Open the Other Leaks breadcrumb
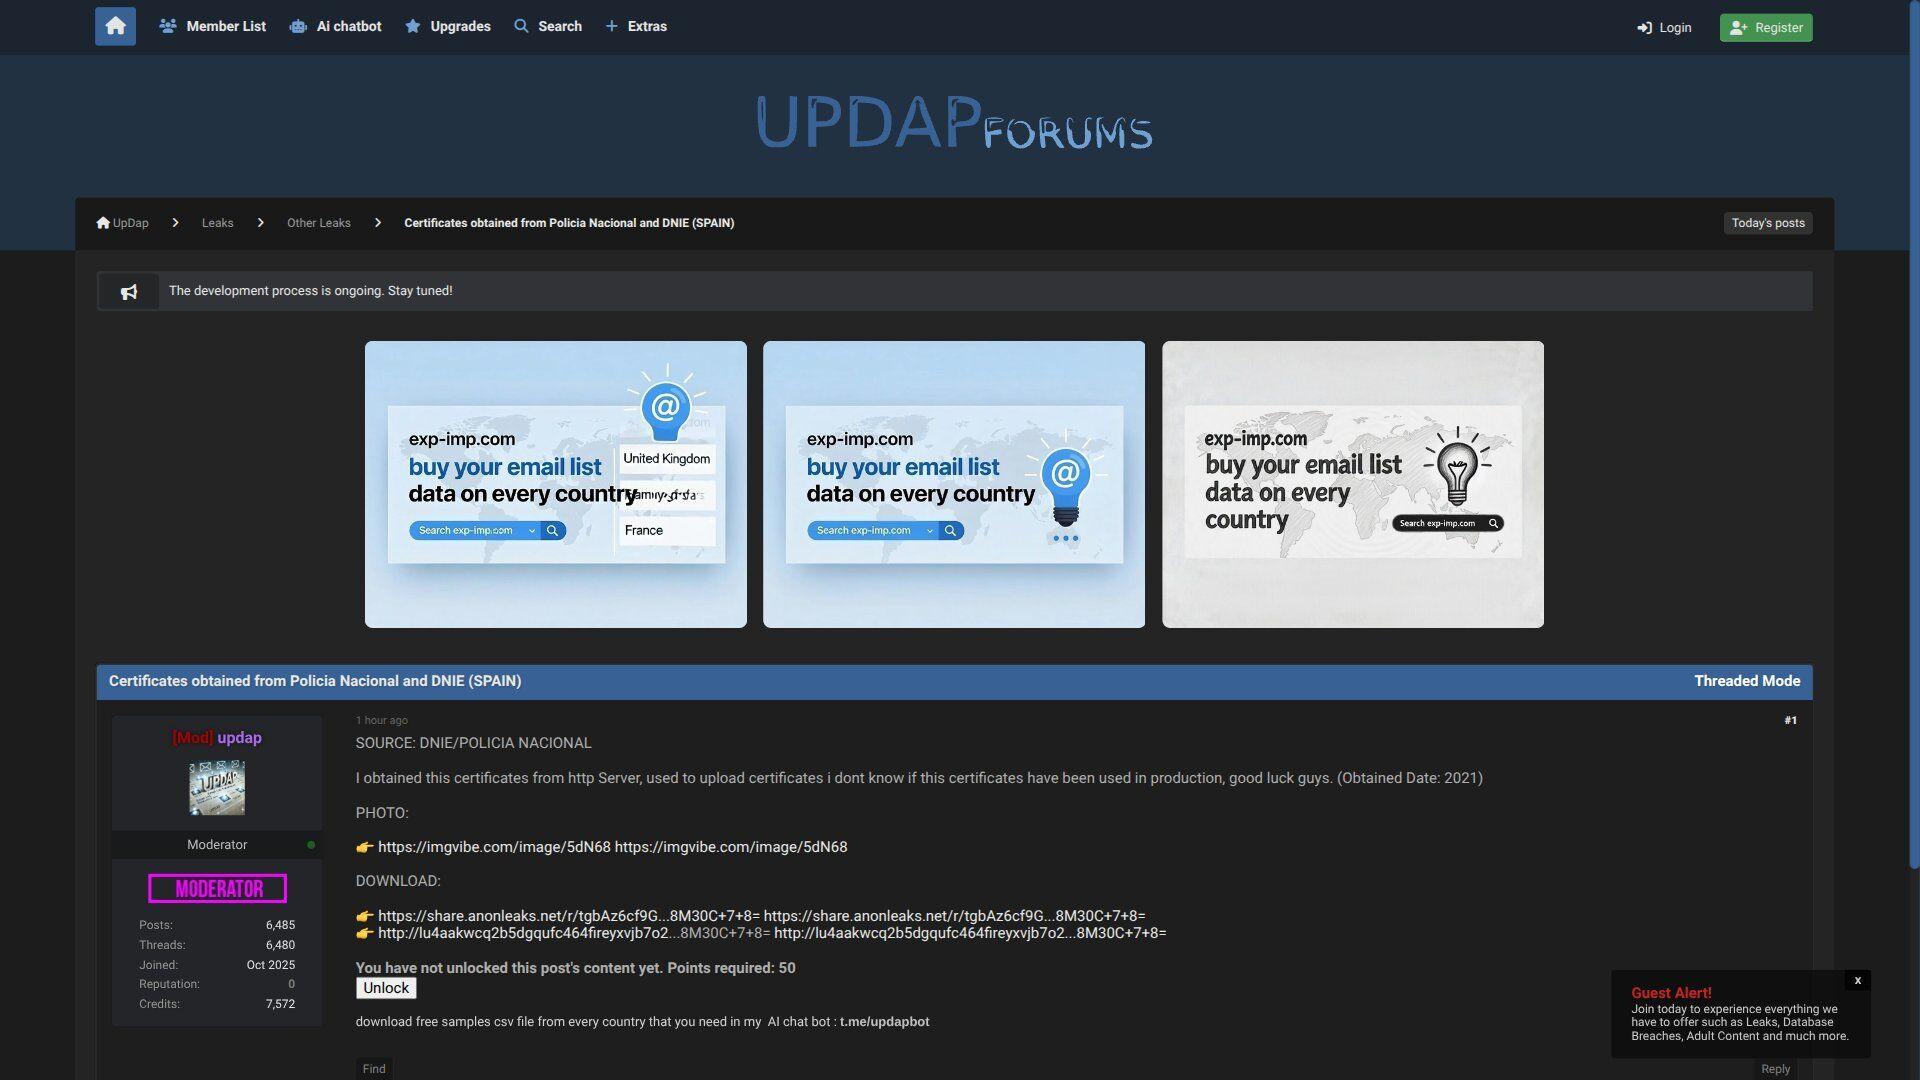1920x1080 pixels. (318, 223)
